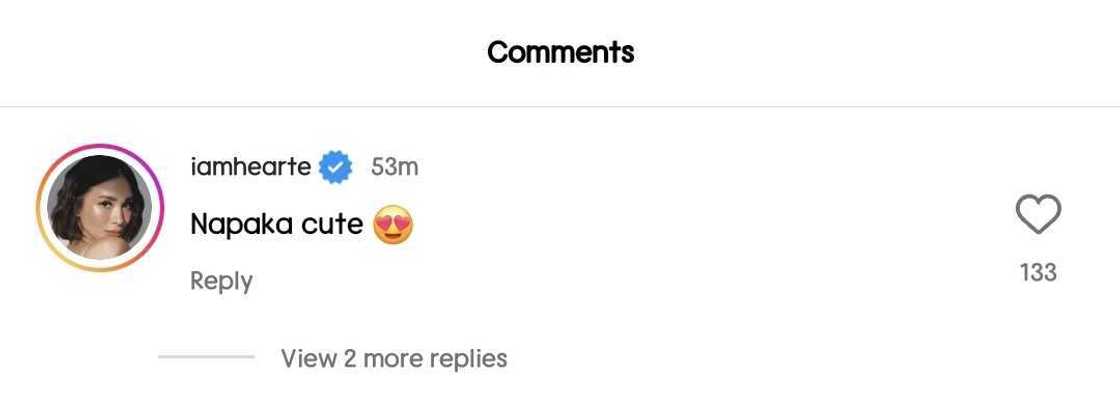Image resolution: width=1120 pixels, height=416 pixels.
Task: Open iamhearte's profile picture
Action: tap(99, 208)
